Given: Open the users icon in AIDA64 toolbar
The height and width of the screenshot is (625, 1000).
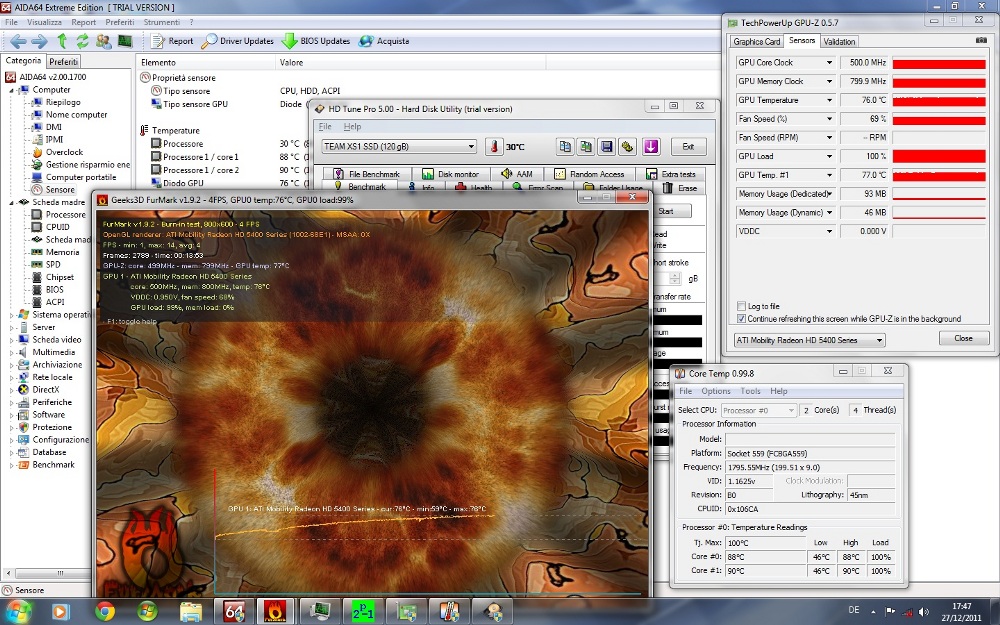Looking at the screenshot, I should 103,41.
